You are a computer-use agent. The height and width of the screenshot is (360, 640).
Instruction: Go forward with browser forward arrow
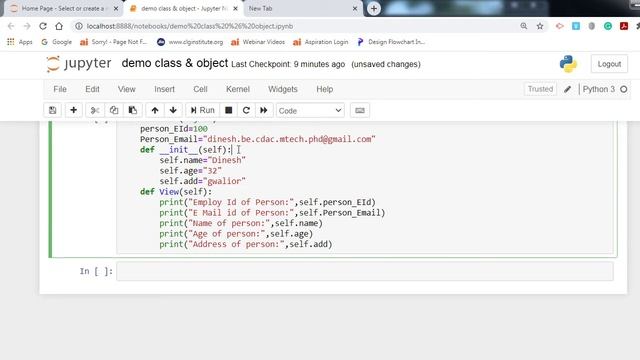click(x=27, y=26)
